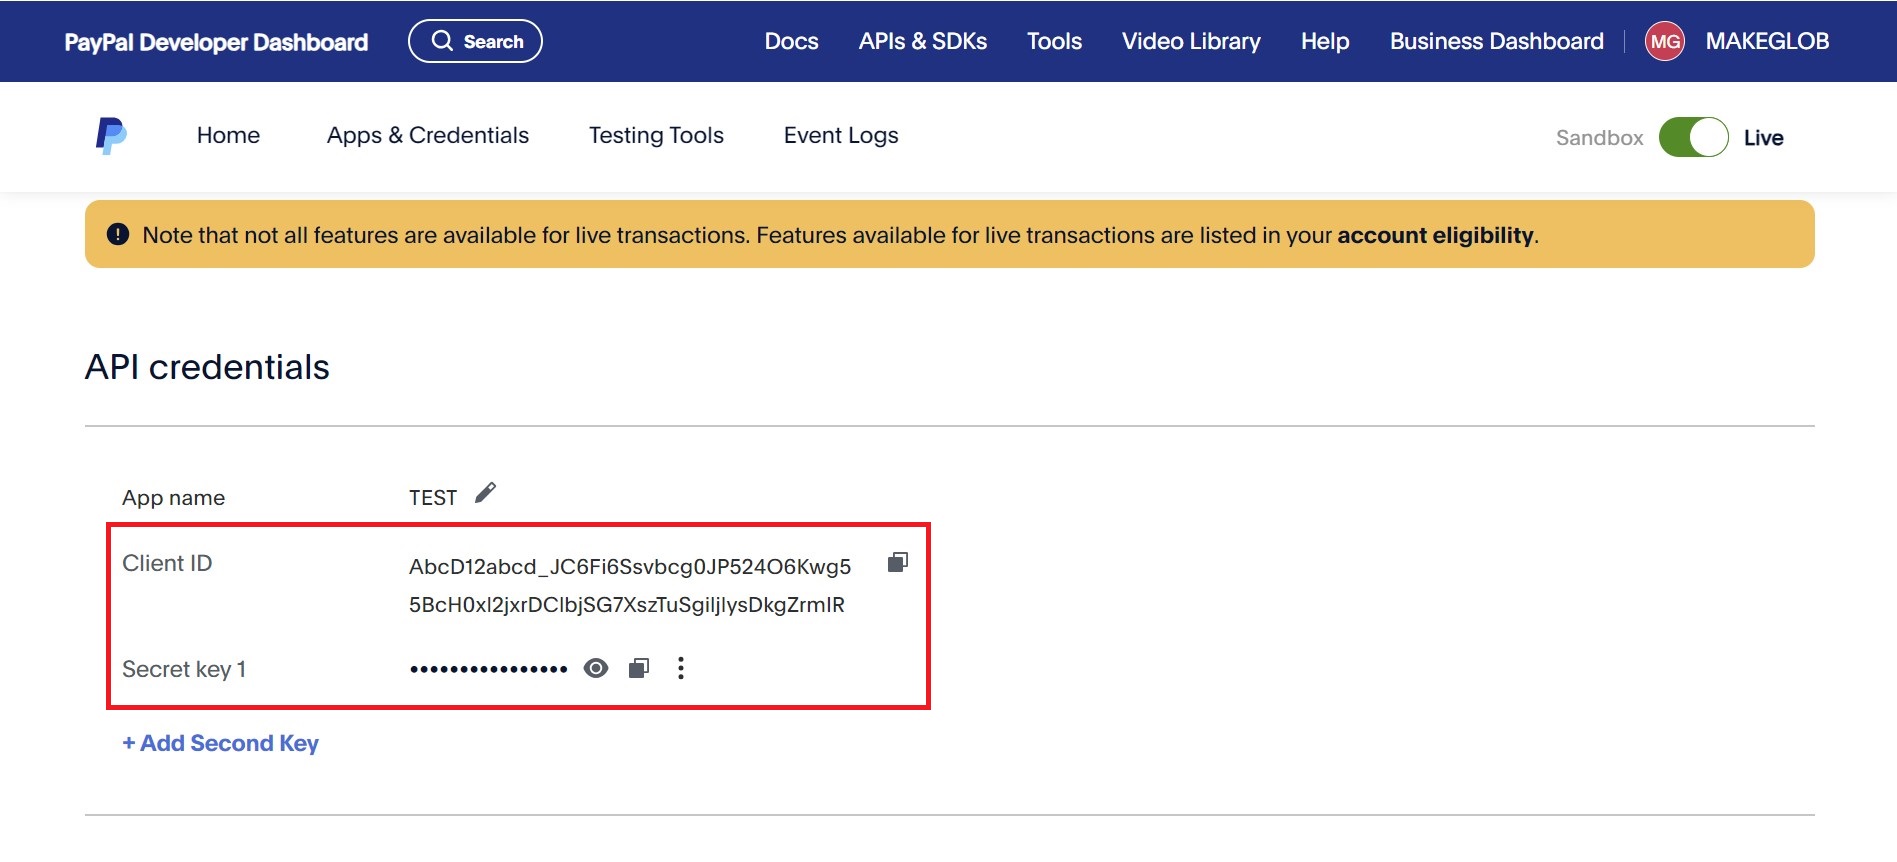The width and height of the screenshot is (1897, 862).
Task: Click the MG account avatar
Action: [1665, 41]
